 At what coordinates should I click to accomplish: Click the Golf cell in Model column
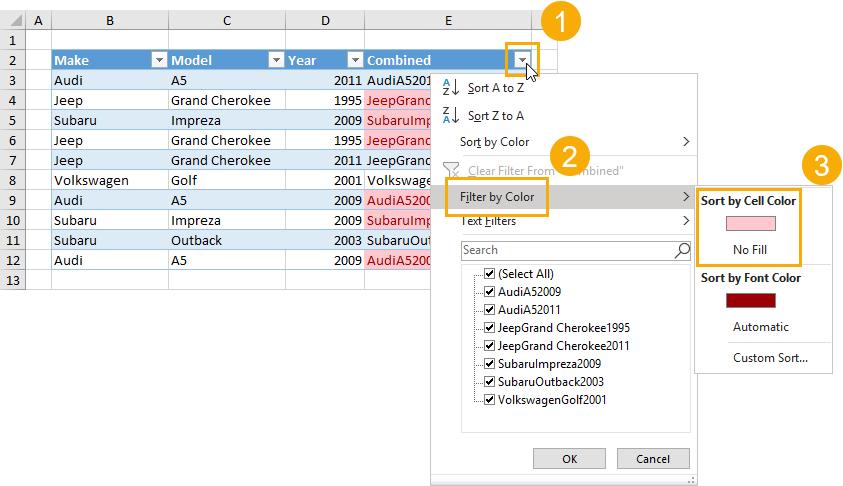coord(227,180)
